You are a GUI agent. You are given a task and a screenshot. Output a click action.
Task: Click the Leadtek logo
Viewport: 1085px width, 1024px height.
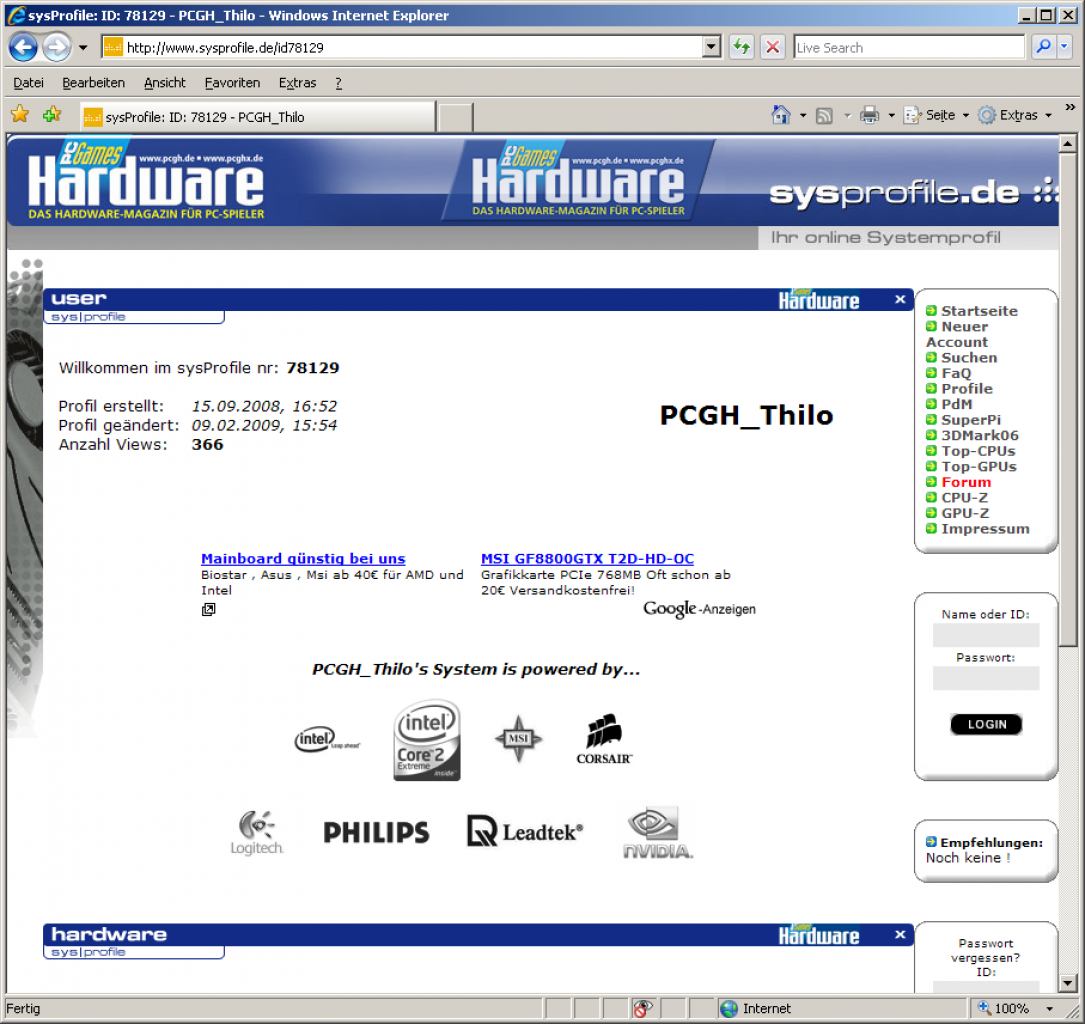525,831
